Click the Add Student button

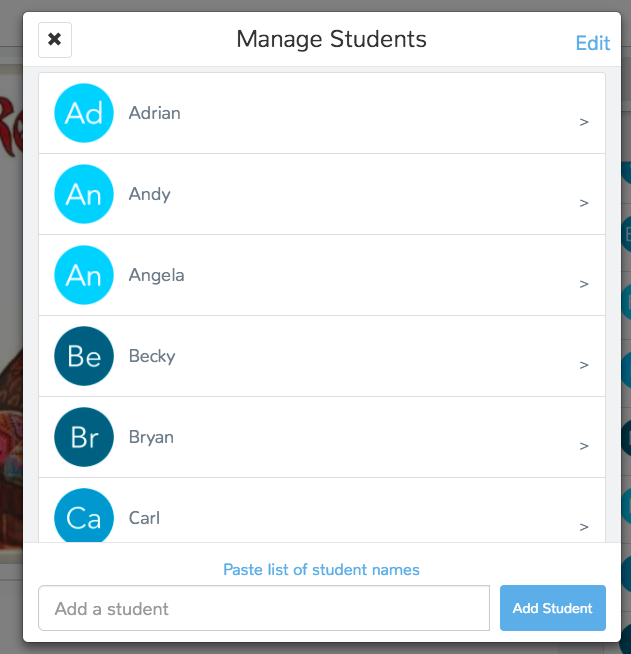[553, 608]
